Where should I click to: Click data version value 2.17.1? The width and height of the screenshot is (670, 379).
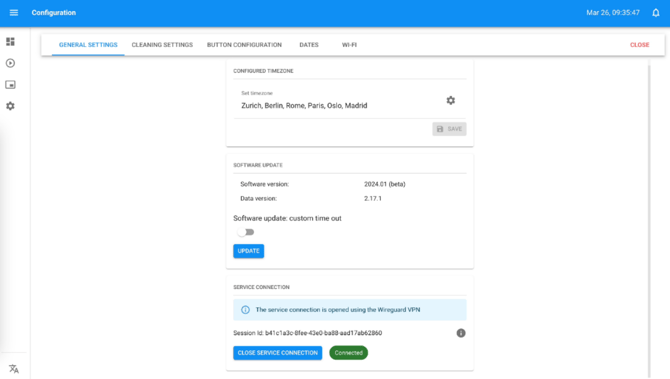pos(373,198)
